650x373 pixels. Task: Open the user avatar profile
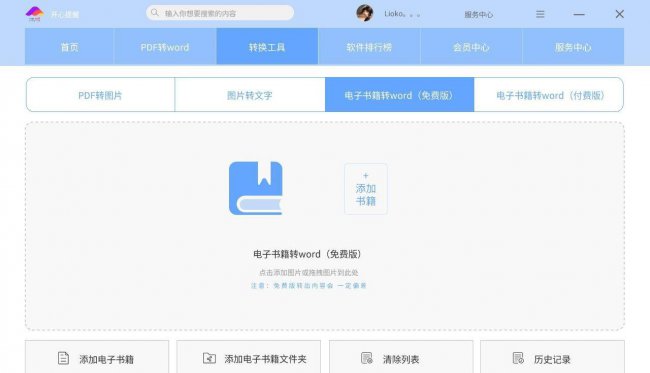365,13
